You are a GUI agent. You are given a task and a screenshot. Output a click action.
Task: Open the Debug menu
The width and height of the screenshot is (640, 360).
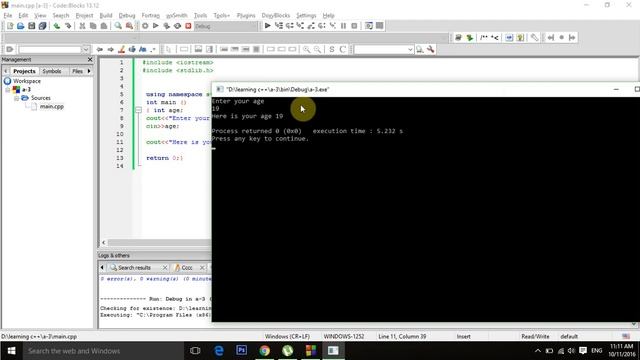127,16
